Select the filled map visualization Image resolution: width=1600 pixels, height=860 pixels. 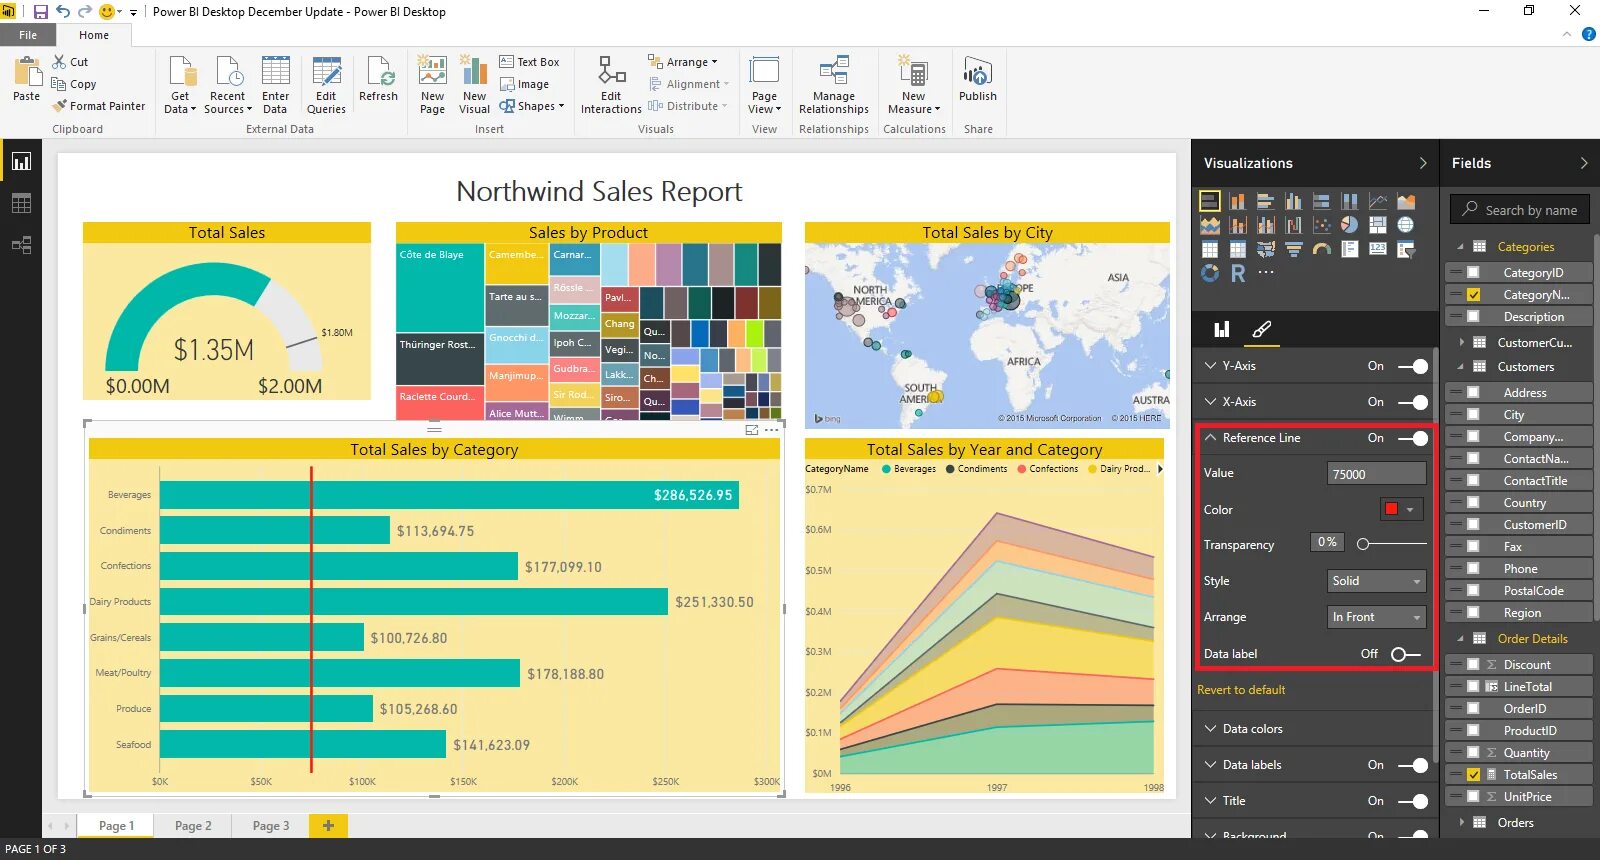click(1265, 249)
